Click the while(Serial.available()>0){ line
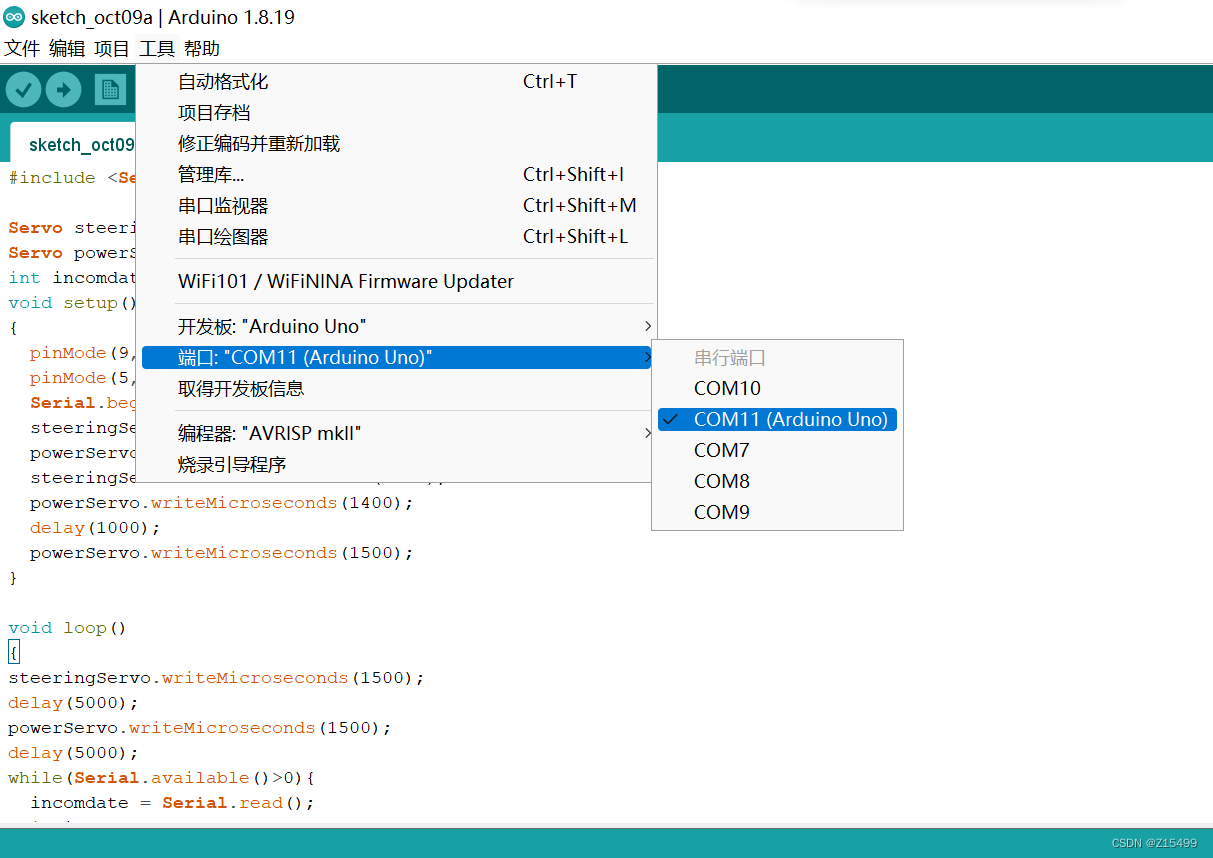Screen dimensions: 1213x858 tap(161, 778)
